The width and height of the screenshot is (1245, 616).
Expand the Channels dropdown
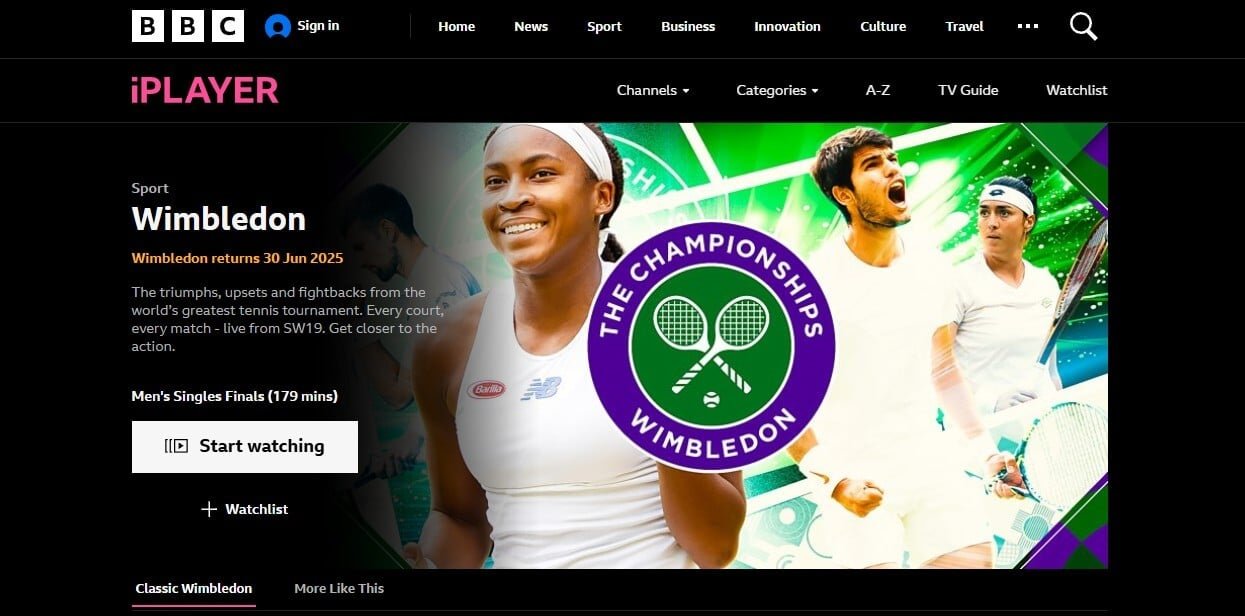(x=653, y=90)
